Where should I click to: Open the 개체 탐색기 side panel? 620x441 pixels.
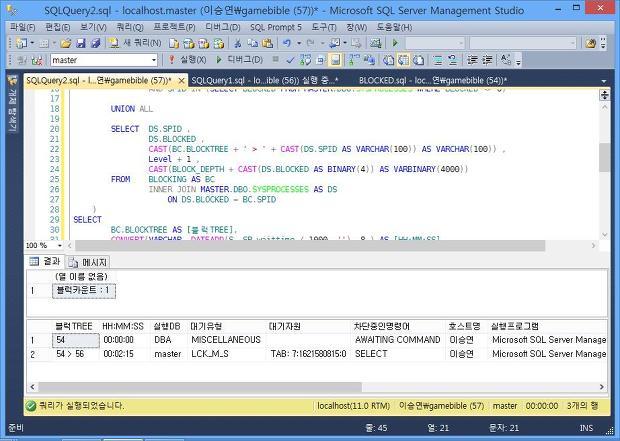pyautogui.click(x=12, y=105)
